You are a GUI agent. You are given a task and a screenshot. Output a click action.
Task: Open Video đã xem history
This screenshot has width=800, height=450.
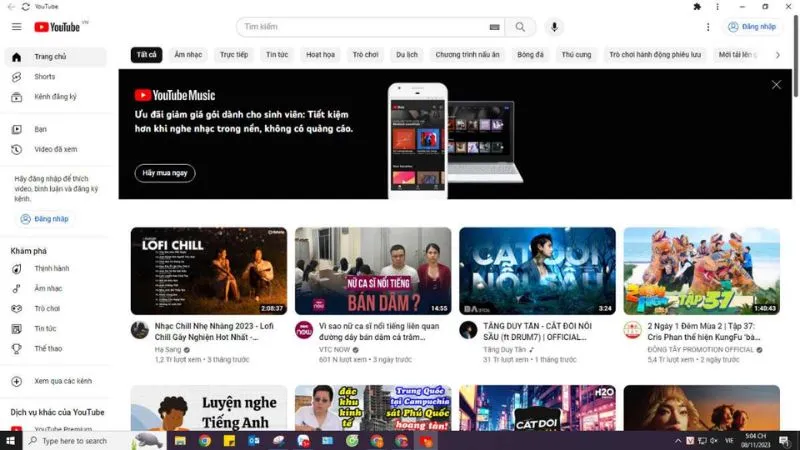pyautogui.click(x=56, y=149)
